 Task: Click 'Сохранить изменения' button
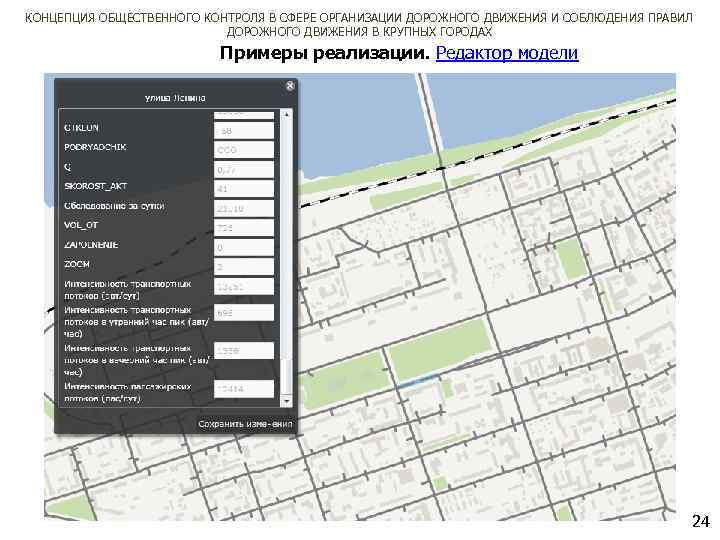pyautogui.click(x=245, y=424)
